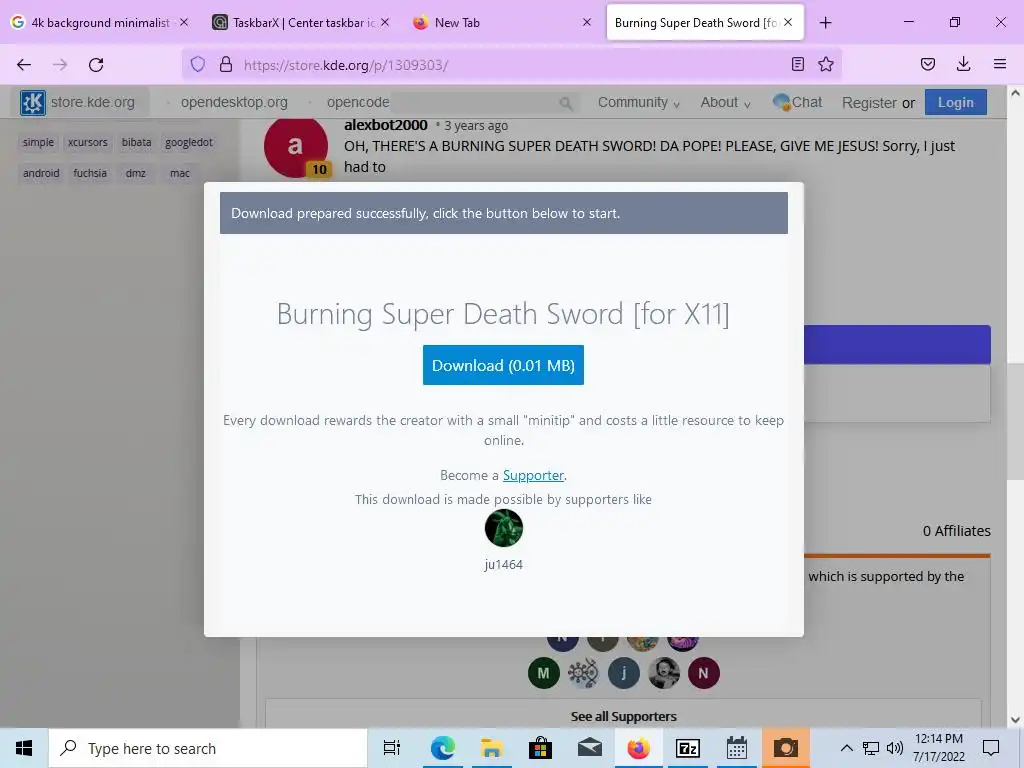Click the blue j supporter avatar
The width and height of the screenshot is (1024, 768).
click(624, 673)
